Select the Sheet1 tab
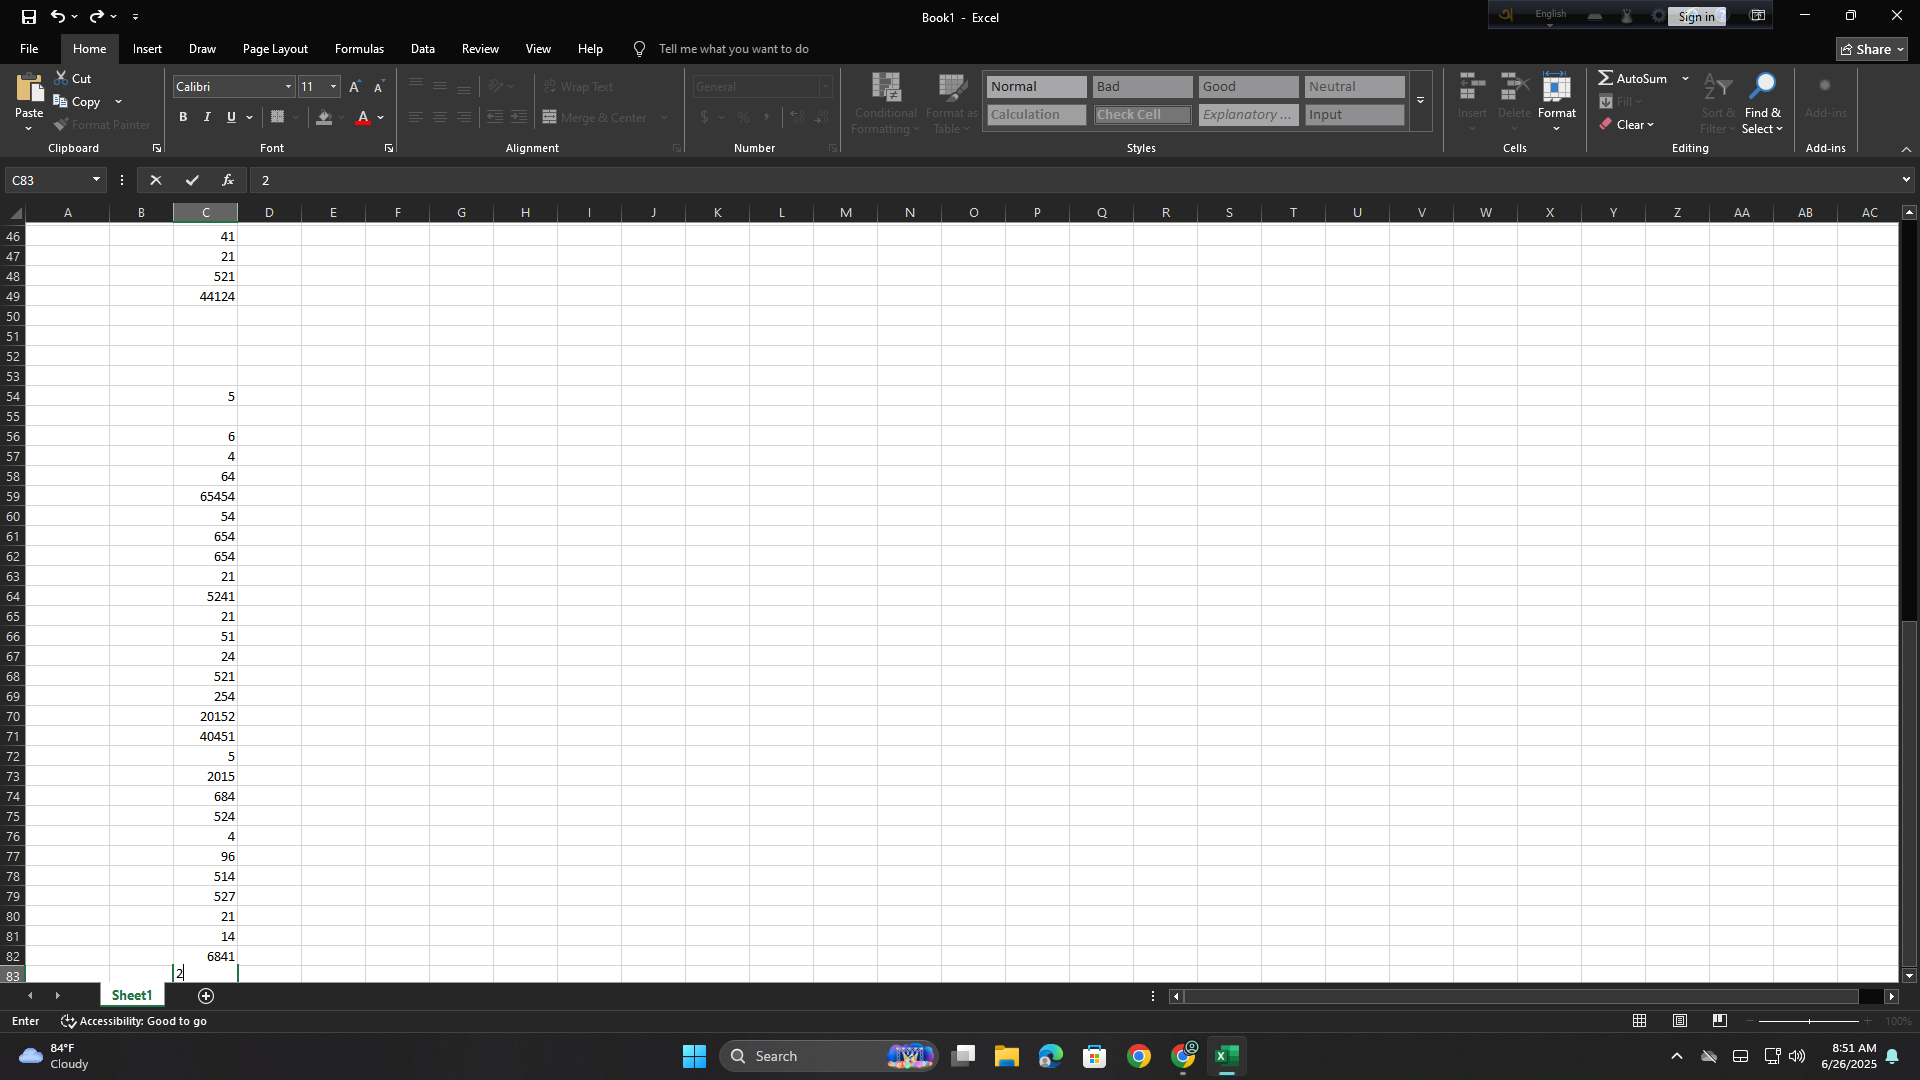Screen dimensions: 1920x1080 tap(132, 996)
